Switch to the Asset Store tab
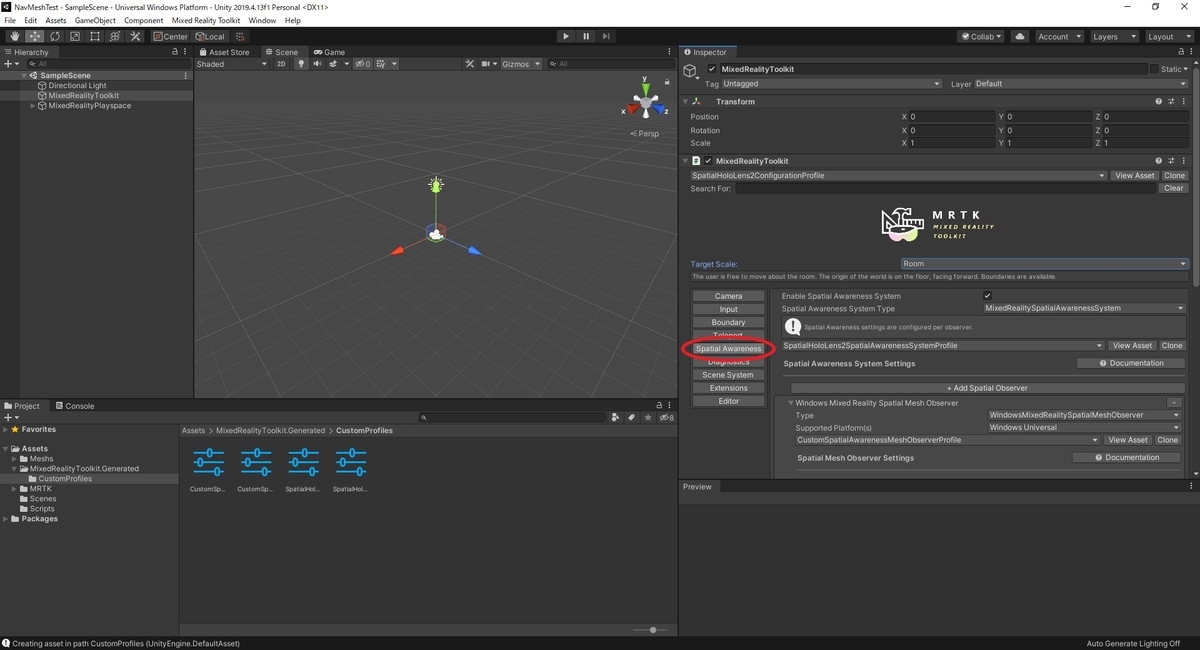 click(x=224, y=52)
